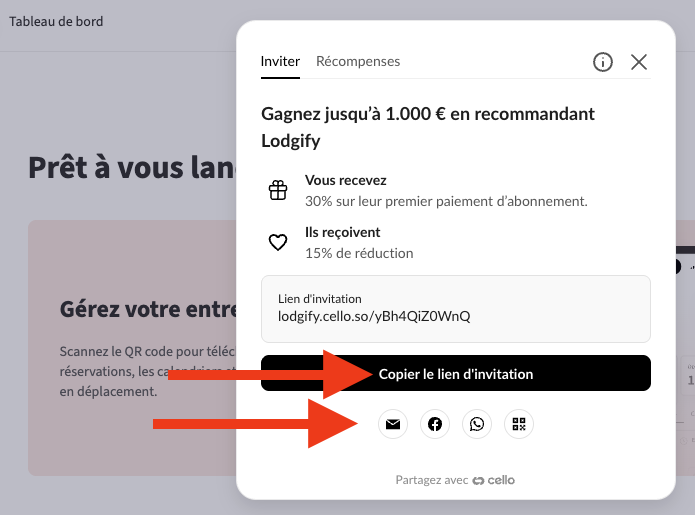The width and height of the screenshot is (695, 515).
Task: Switch to the Récompenses tab
Action: (358, 61)
